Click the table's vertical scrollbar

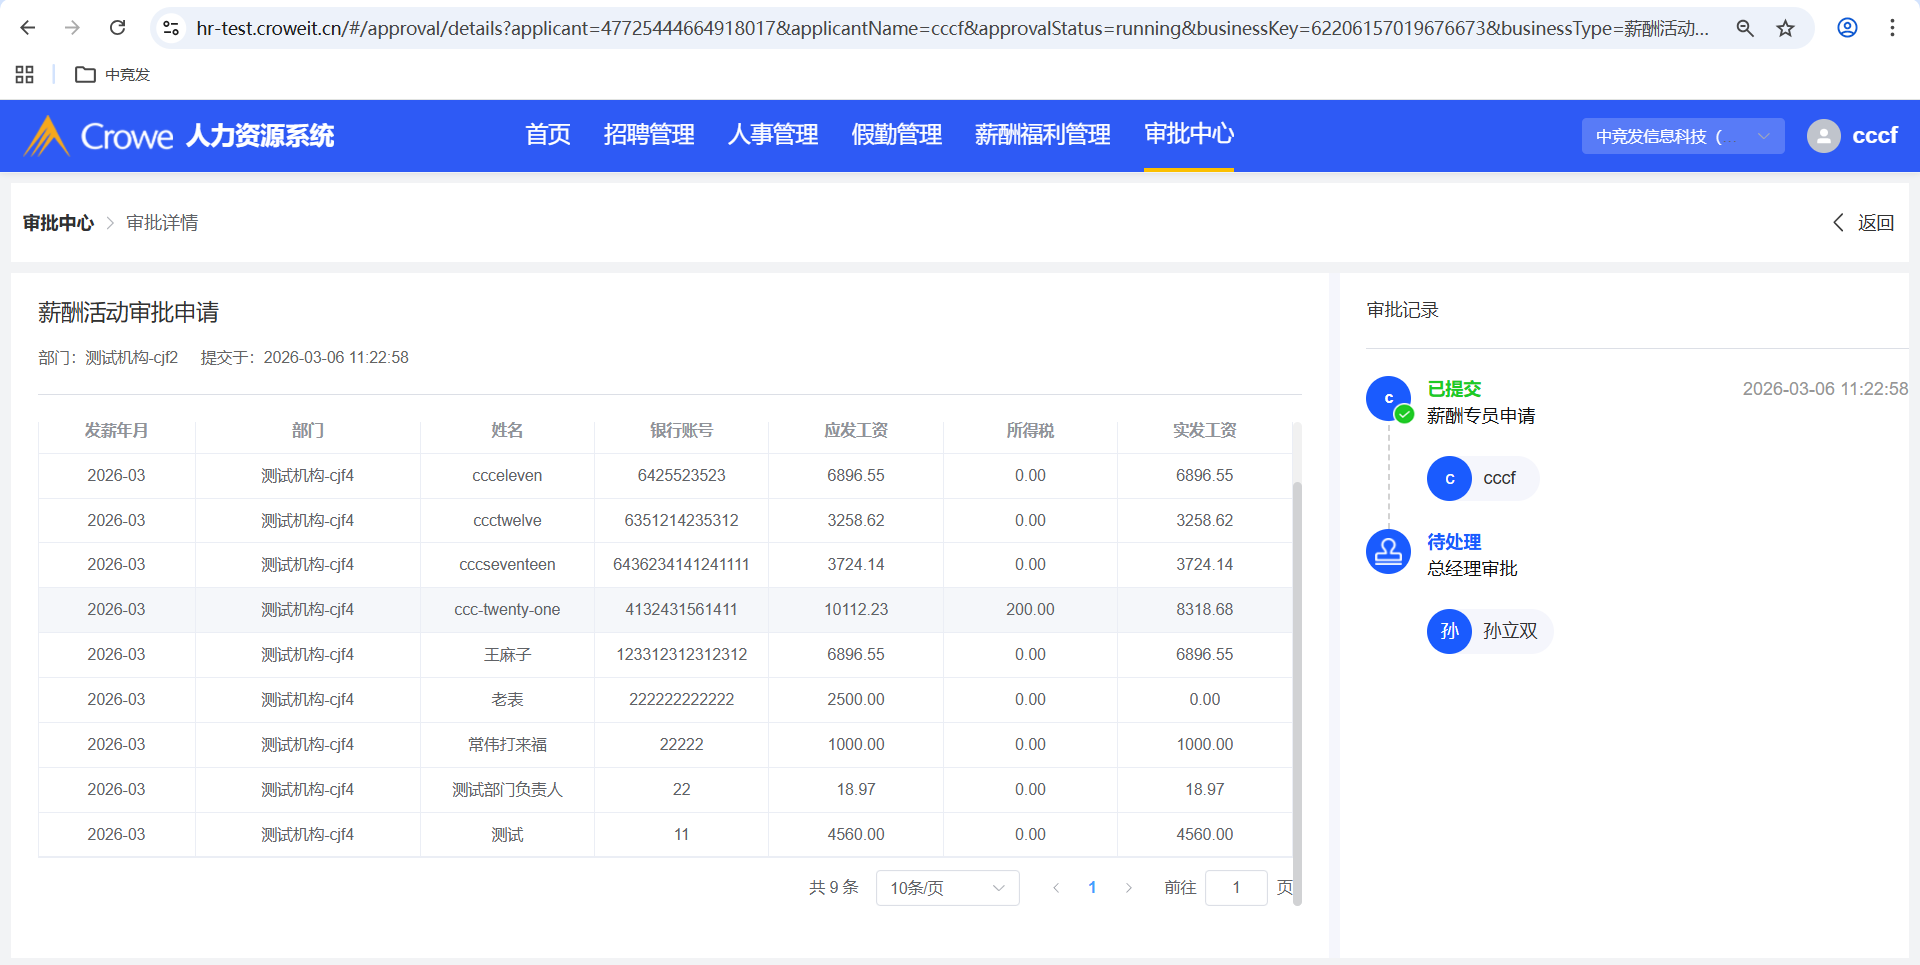(x=1297, y=690)
